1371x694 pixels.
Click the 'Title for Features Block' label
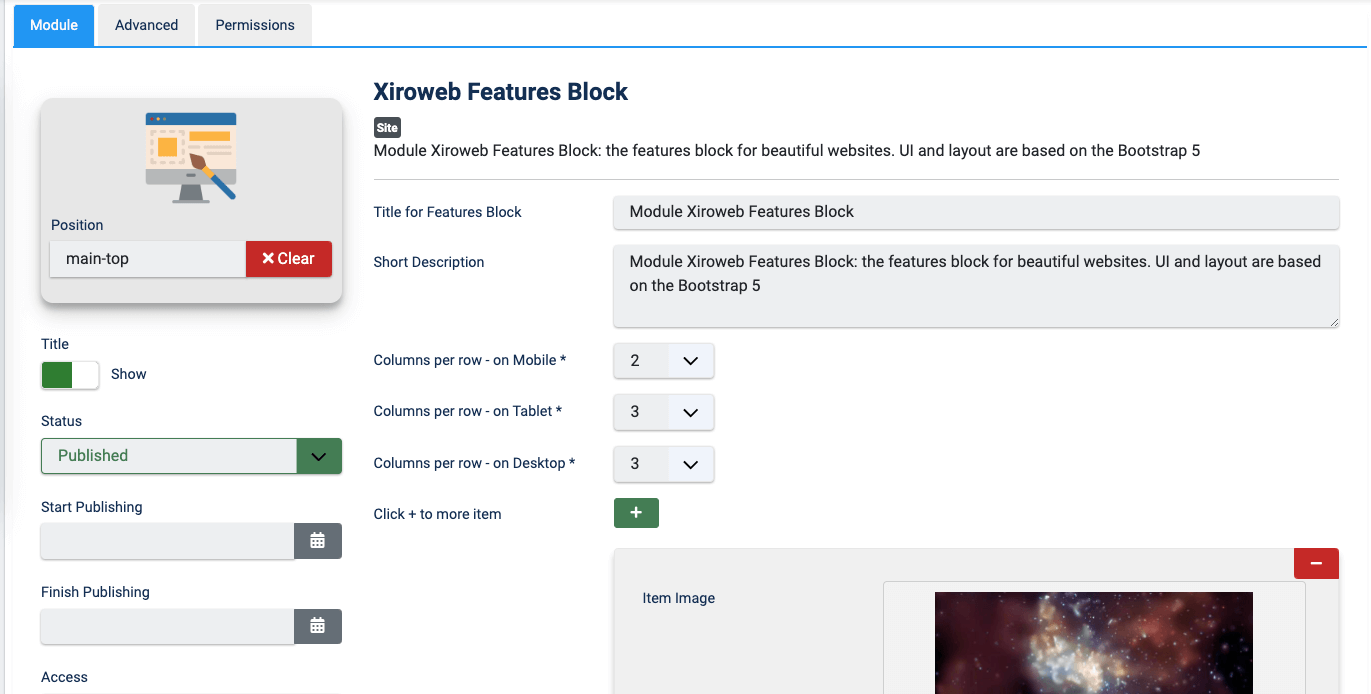[x=448, y=212]
